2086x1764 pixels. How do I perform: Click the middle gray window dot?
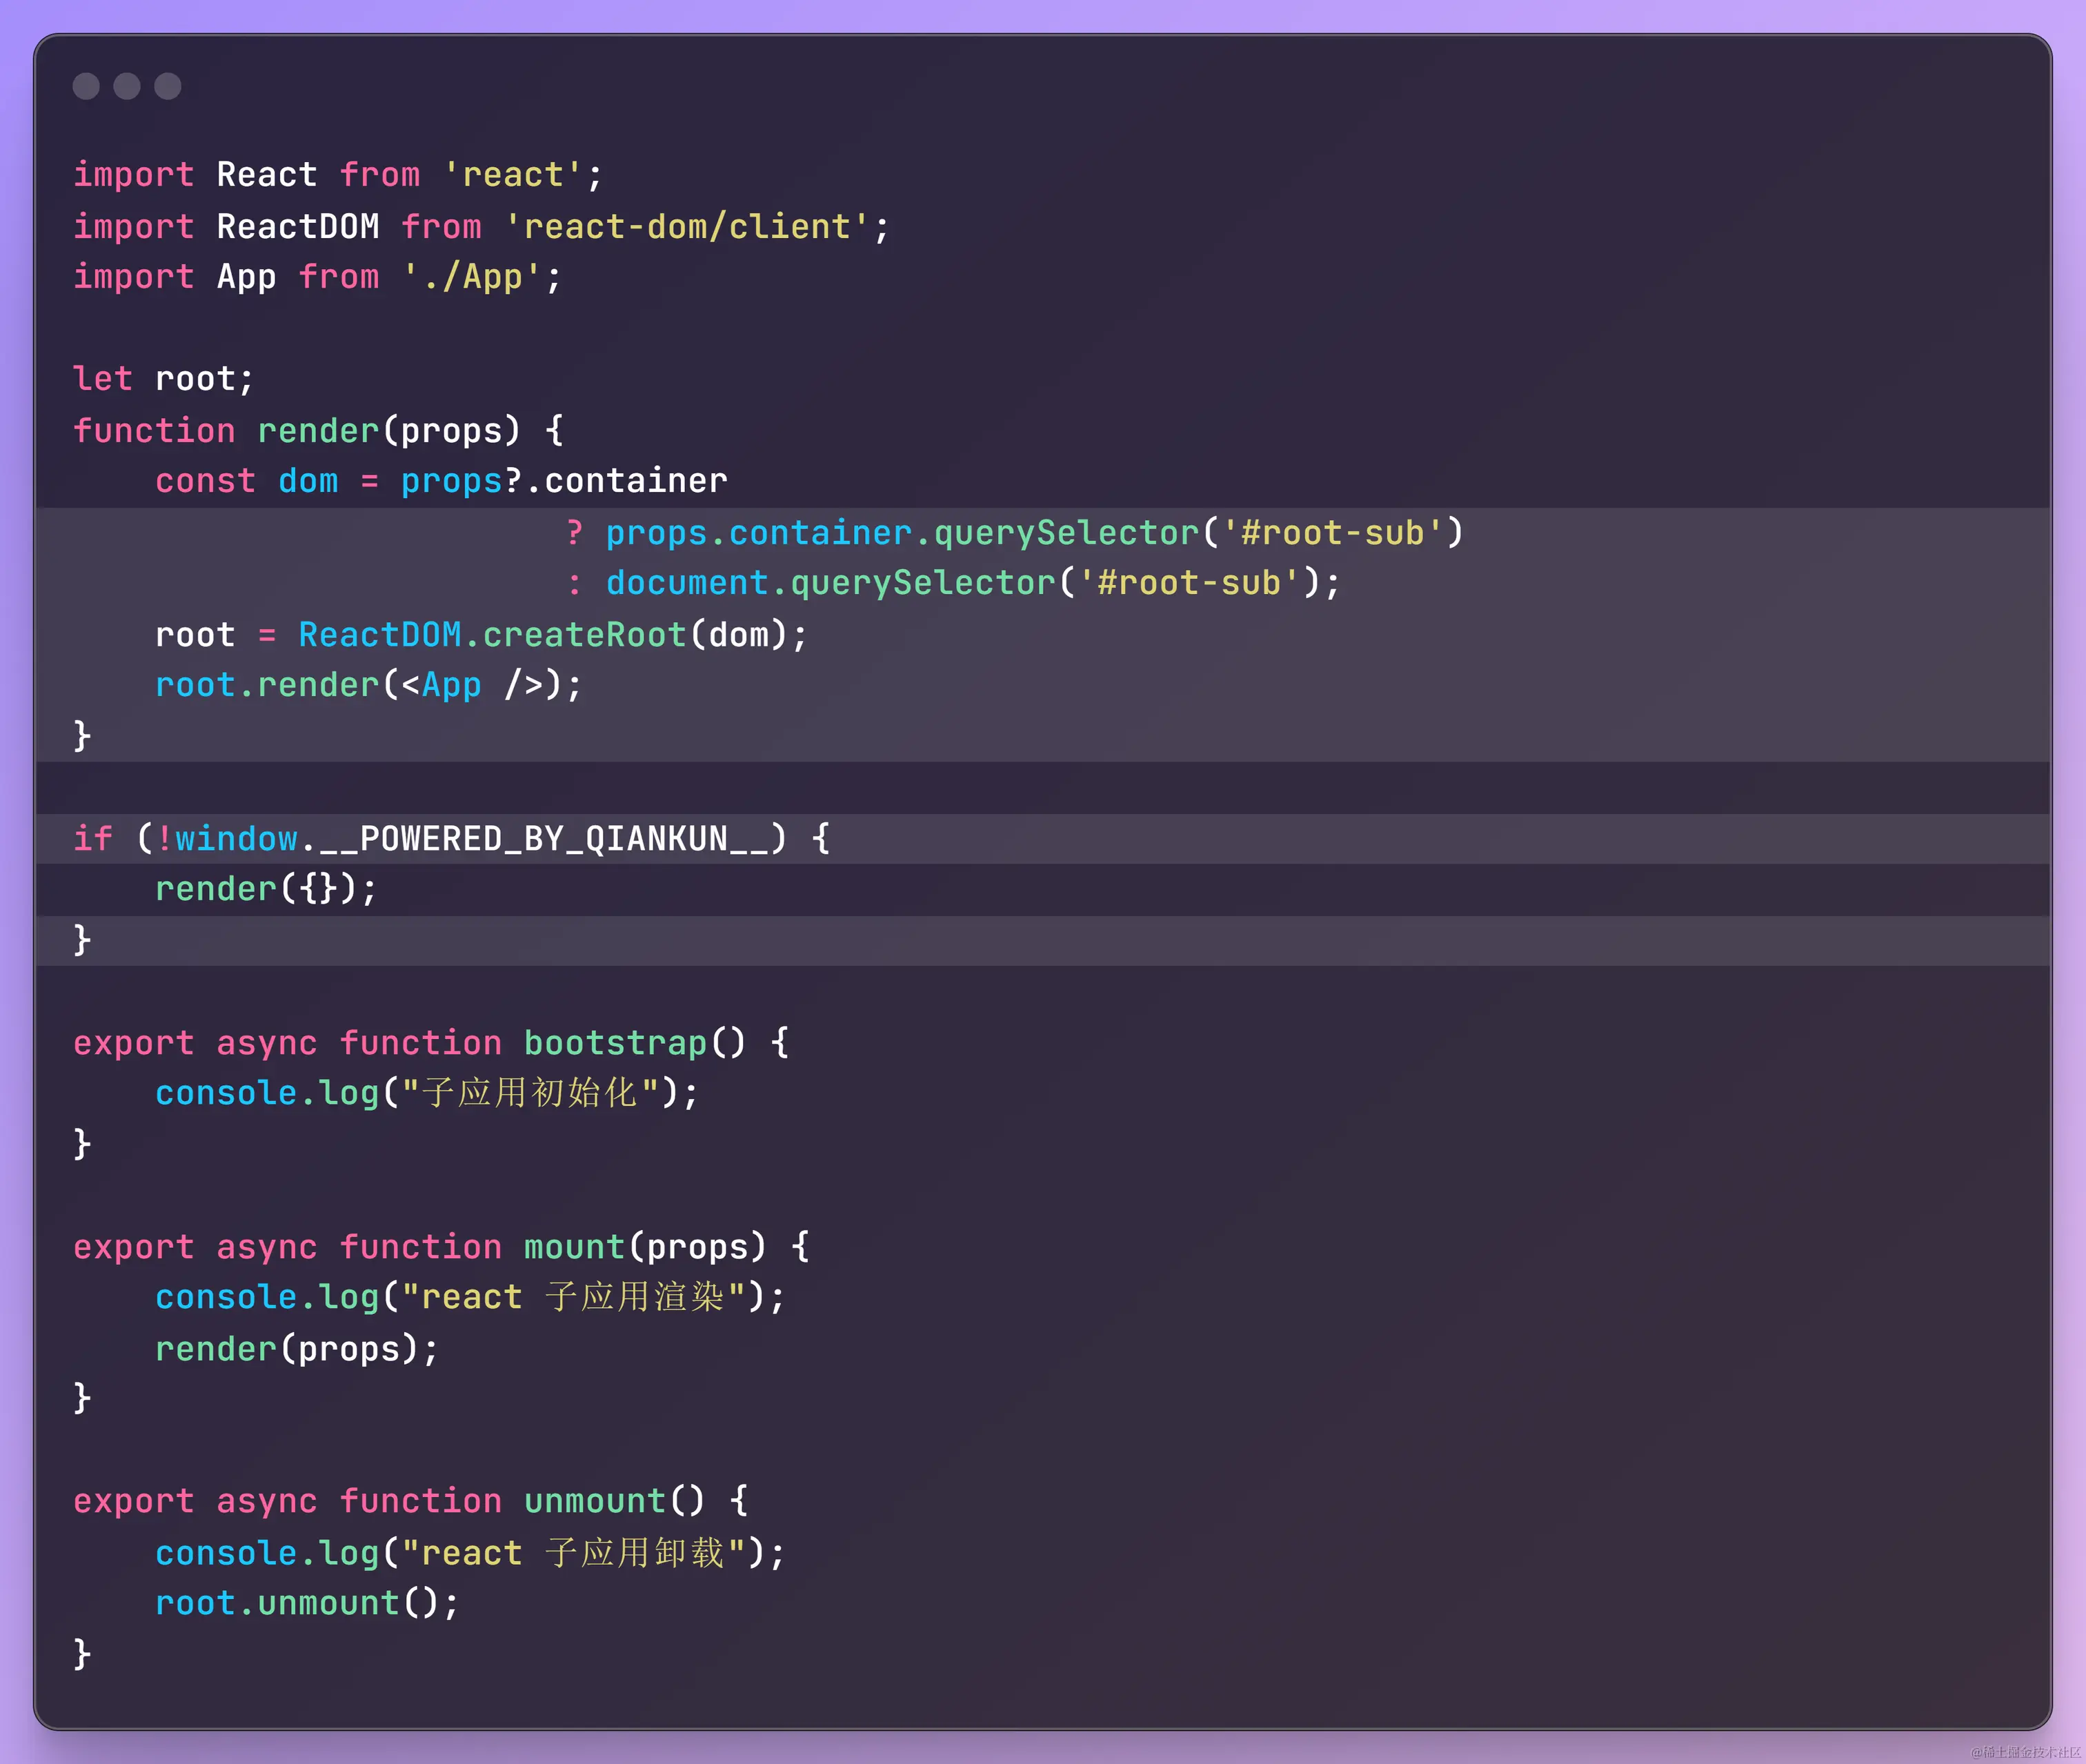click(127, 86)
